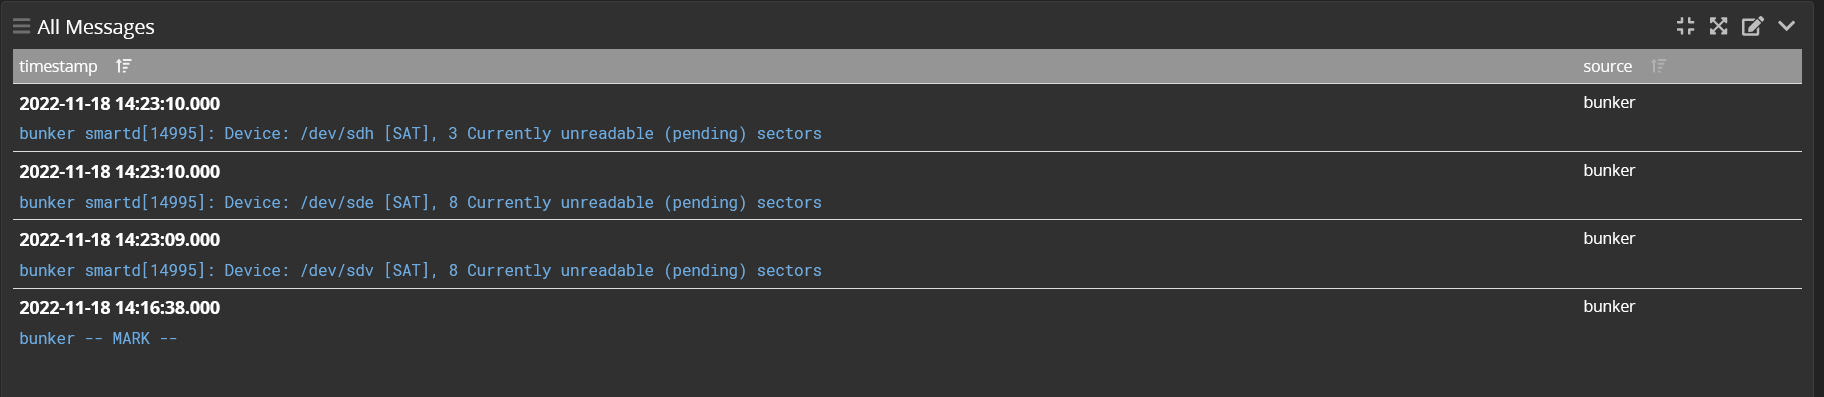
Task: Sort messages using the timestamp sort icon
Action: (x=123, y=66)
